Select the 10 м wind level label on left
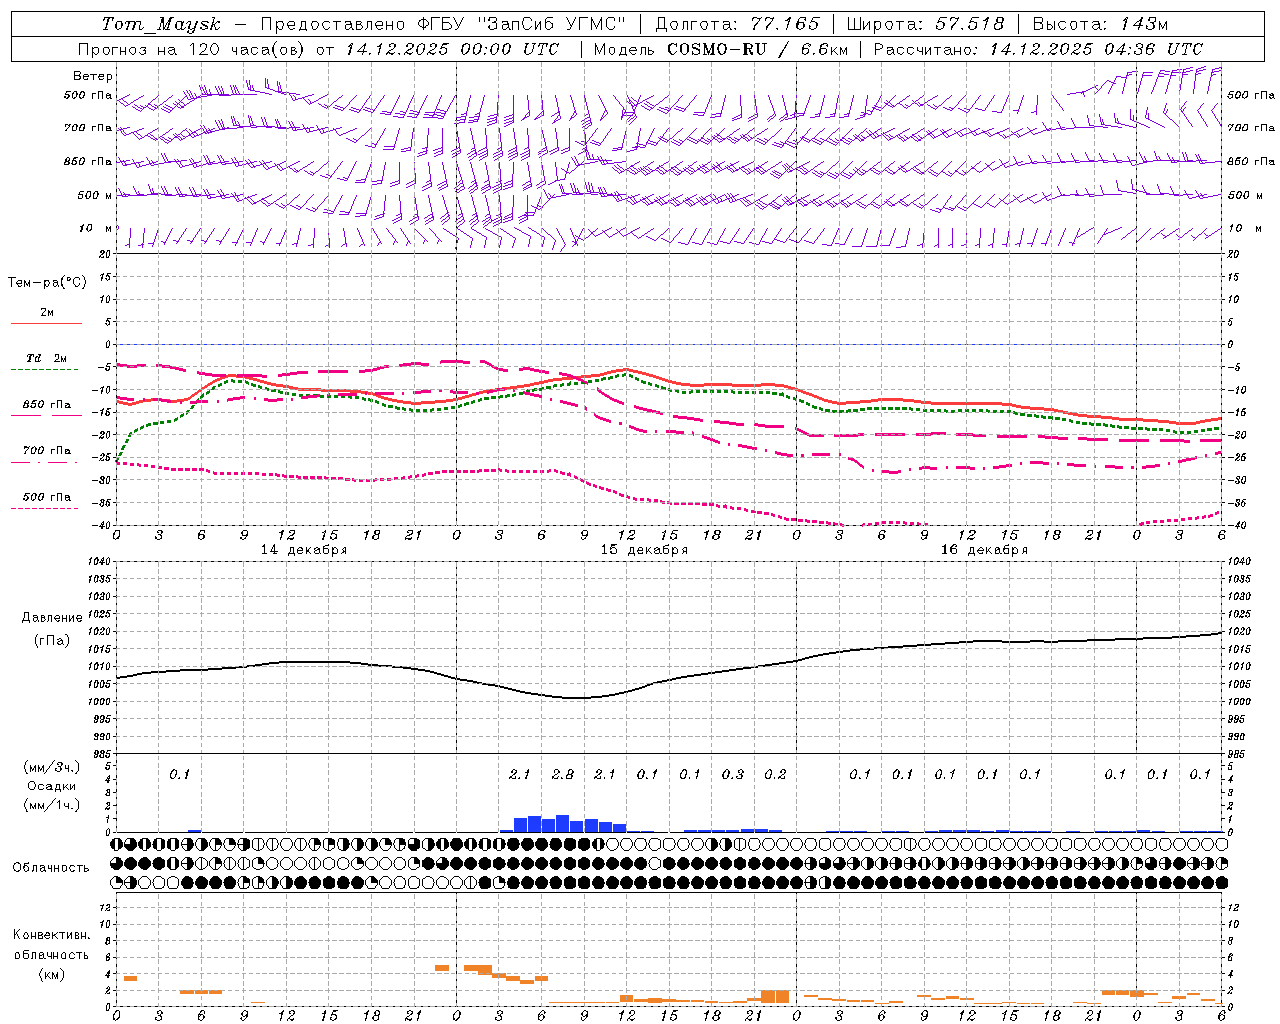Screen dimensions: 1280x1024 [x=96, y=229]
